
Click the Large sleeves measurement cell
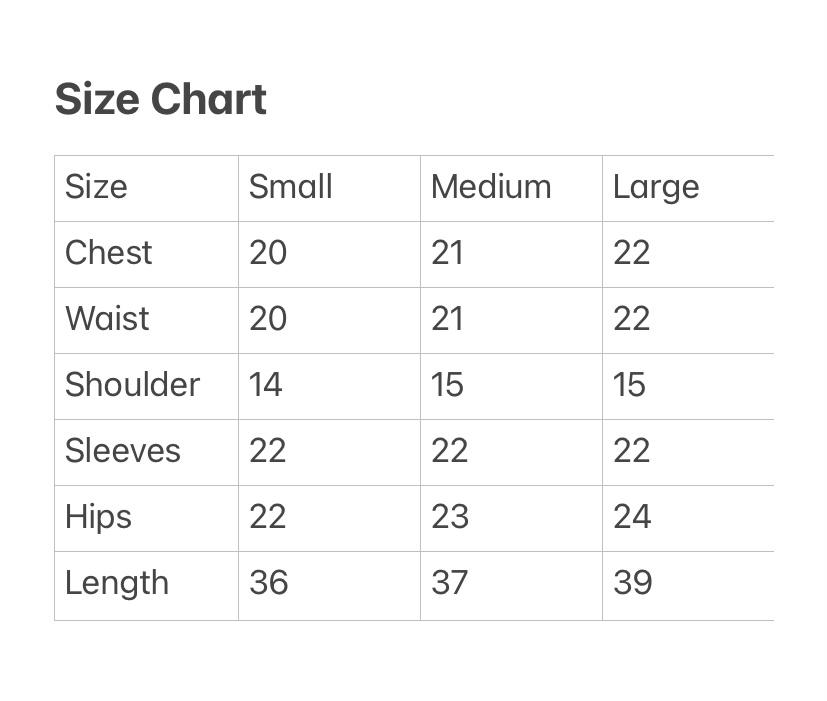(632, 451)
